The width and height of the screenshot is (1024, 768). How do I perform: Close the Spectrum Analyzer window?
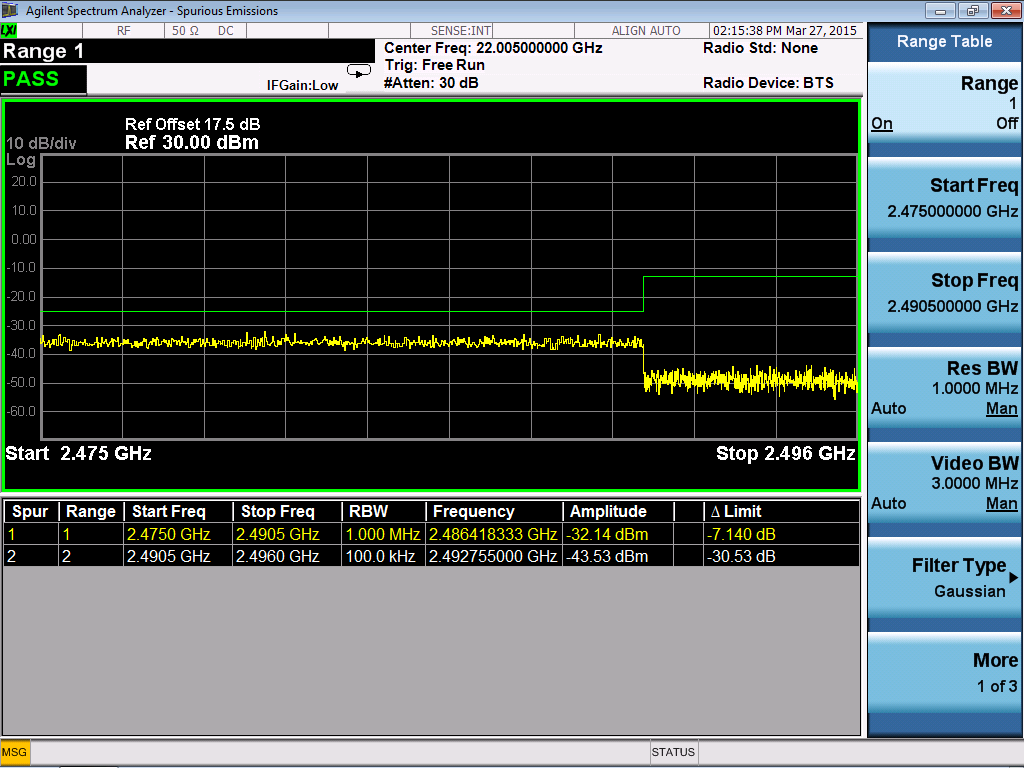[x=1006, y=10]
